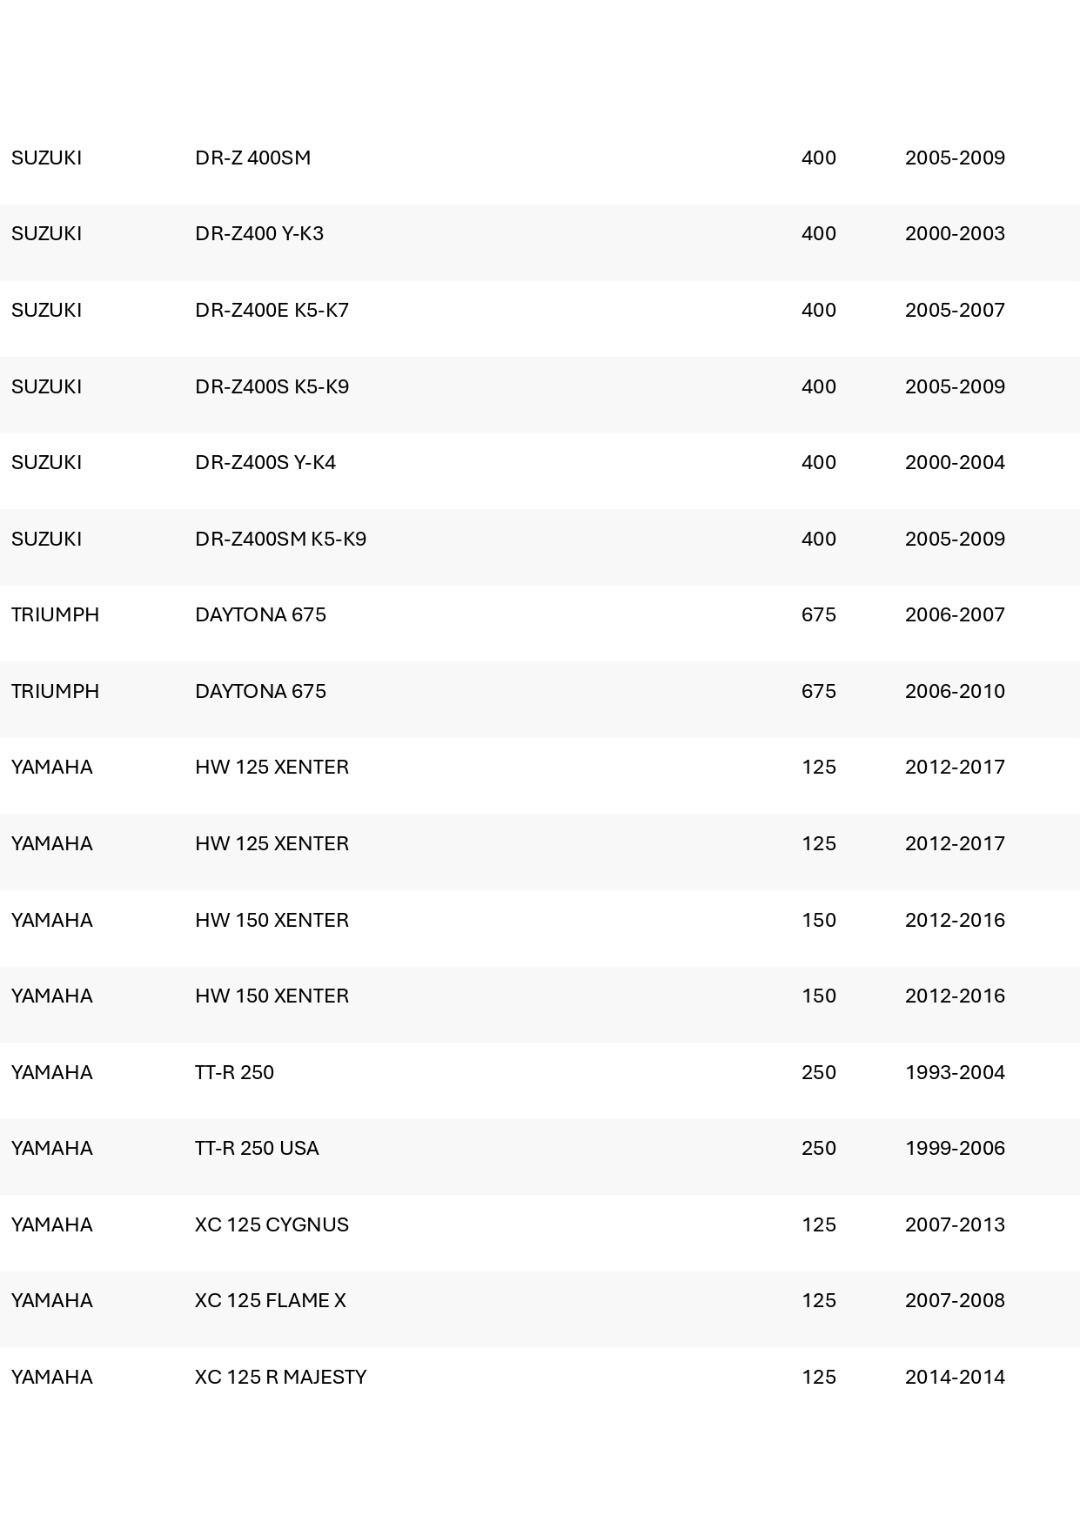1080x1527 pixels.
Task: Select the HW 150 XENTER model in the white row
Action: point(272,920)
